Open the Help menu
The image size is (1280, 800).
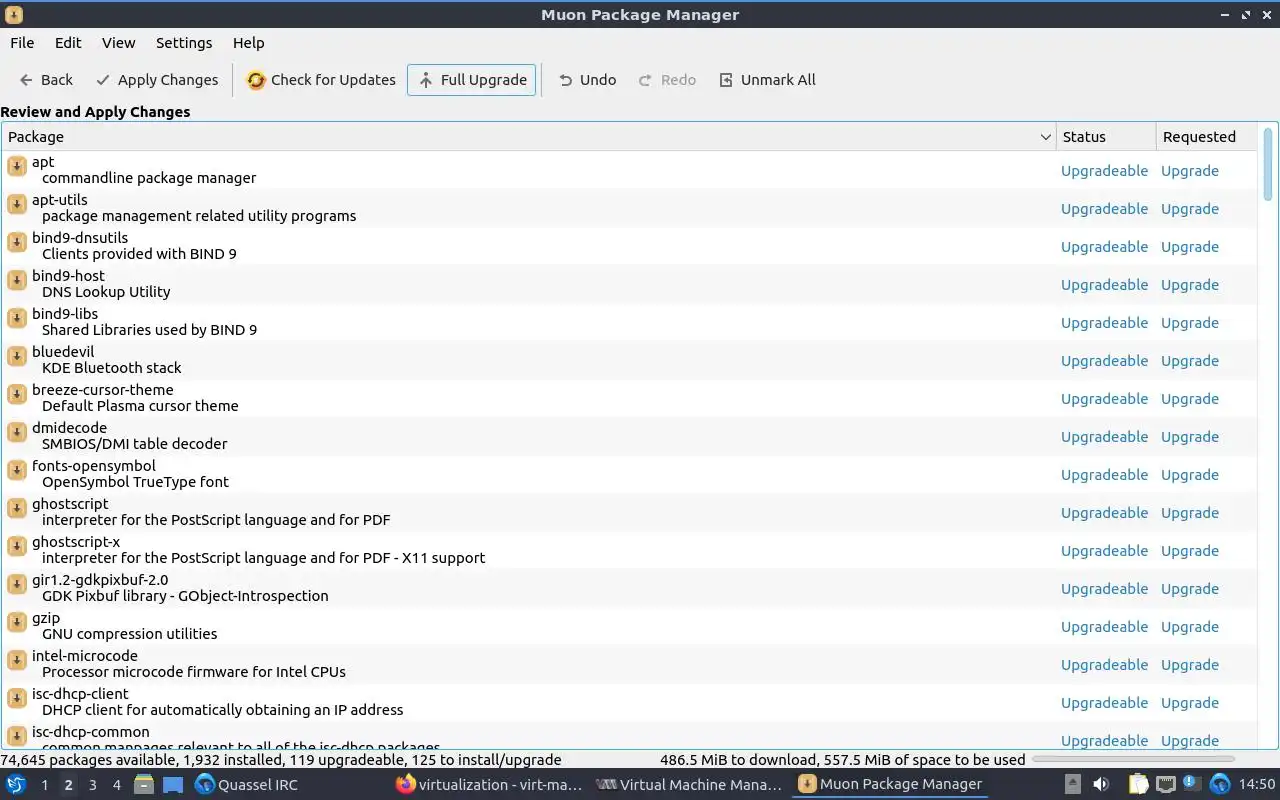coord(248,43)
